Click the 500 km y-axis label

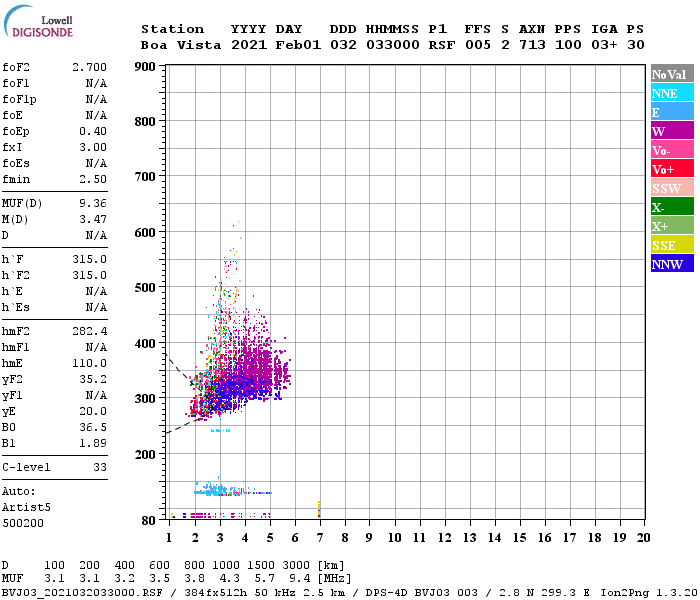[145, 288]
